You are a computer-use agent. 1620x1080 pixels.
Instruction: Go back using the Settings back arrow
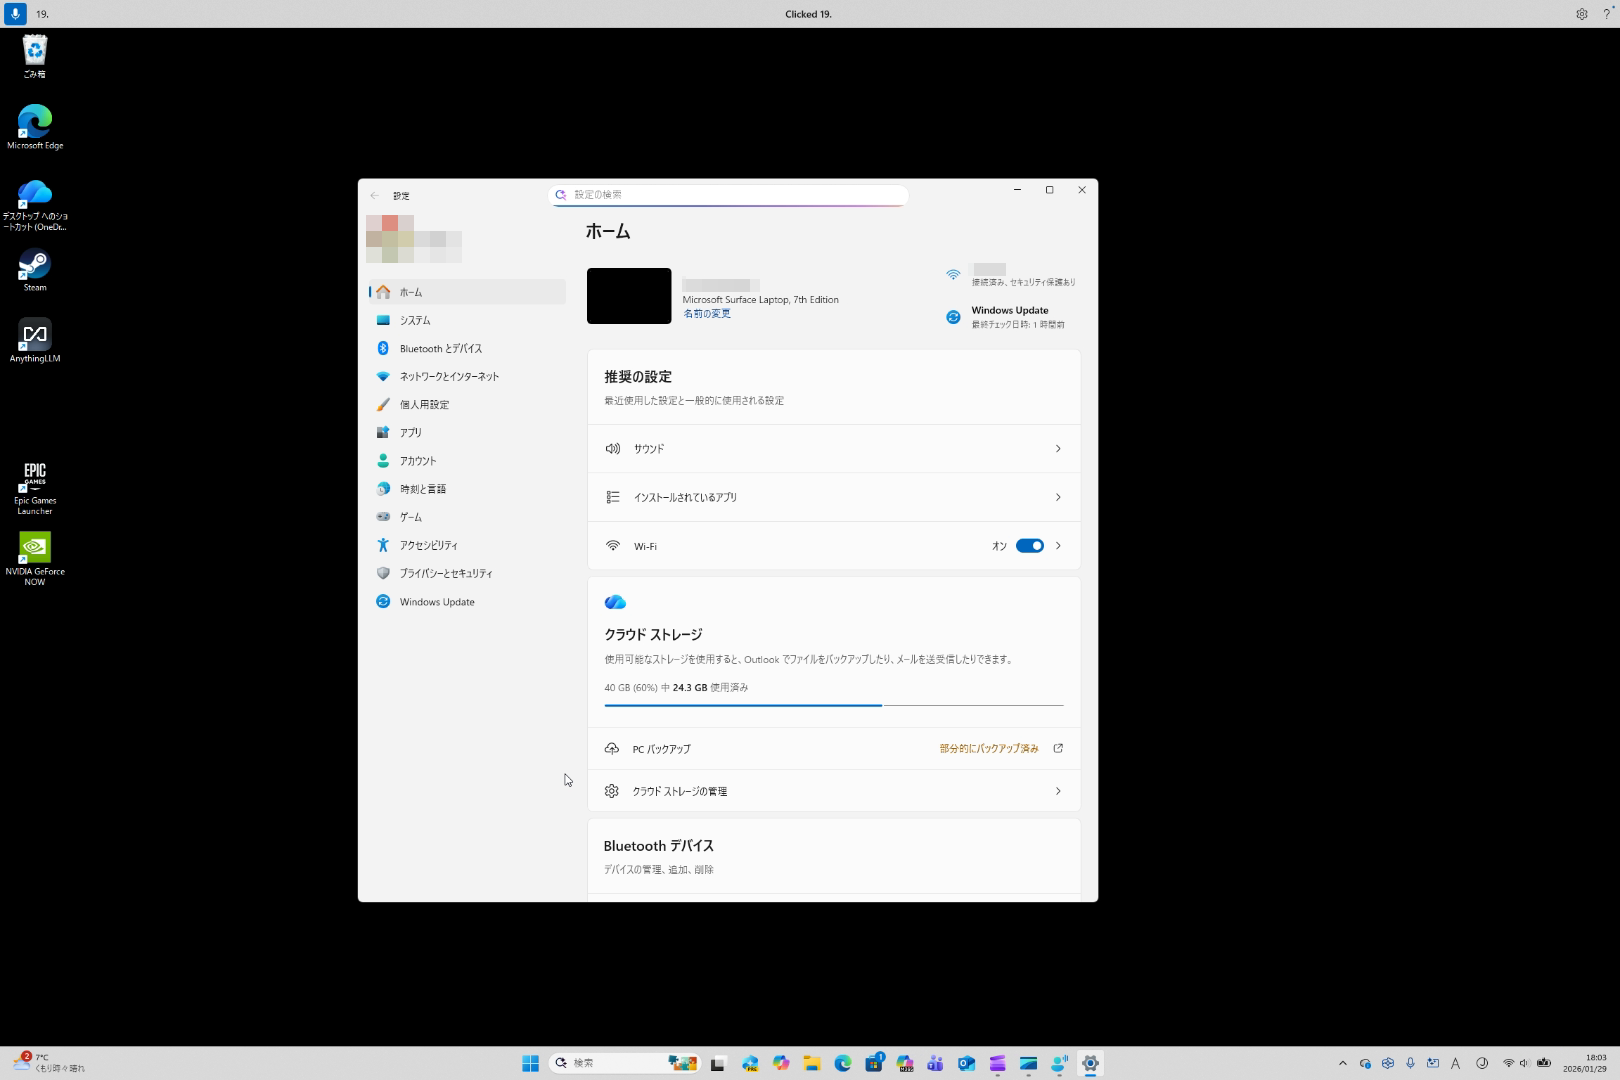click(x=375, y=196)
